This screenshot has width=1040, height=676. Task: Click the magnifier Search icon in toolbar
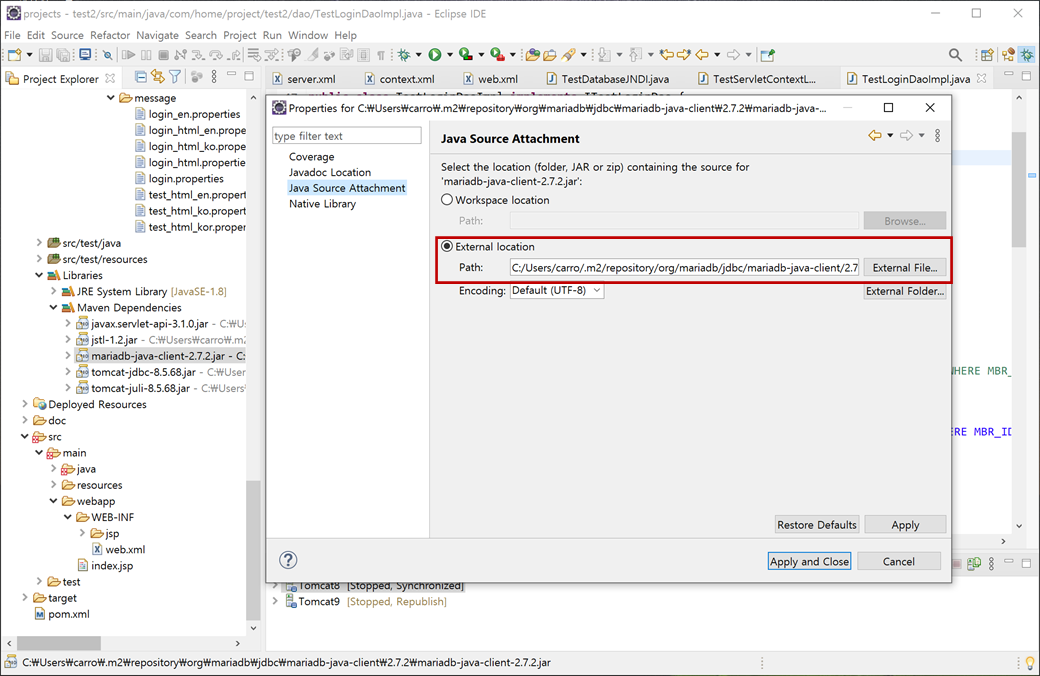[x=955, y=55]
